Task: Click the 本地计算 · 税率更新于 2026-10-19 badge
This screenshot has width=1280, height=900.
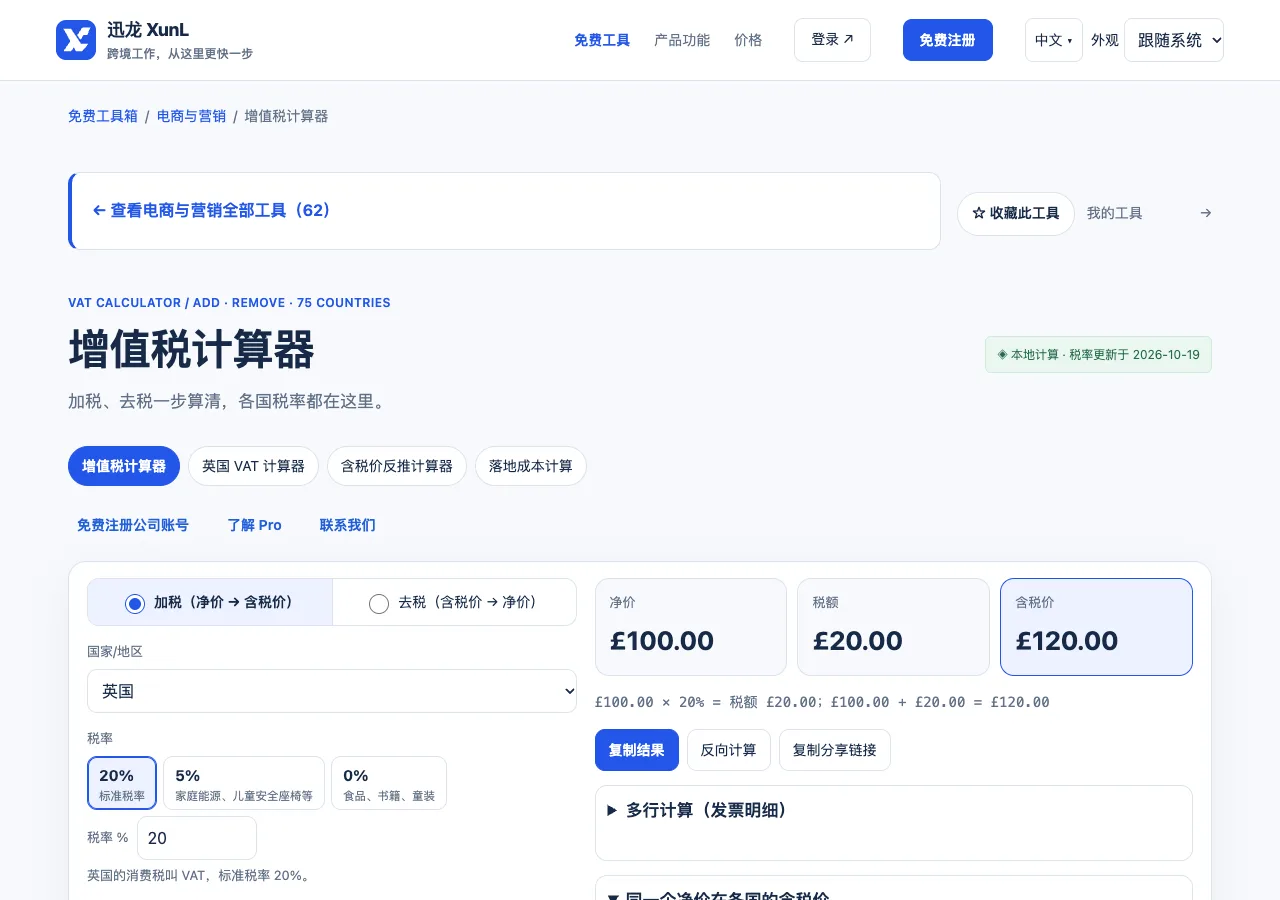Action: [x=1098, y=355]
